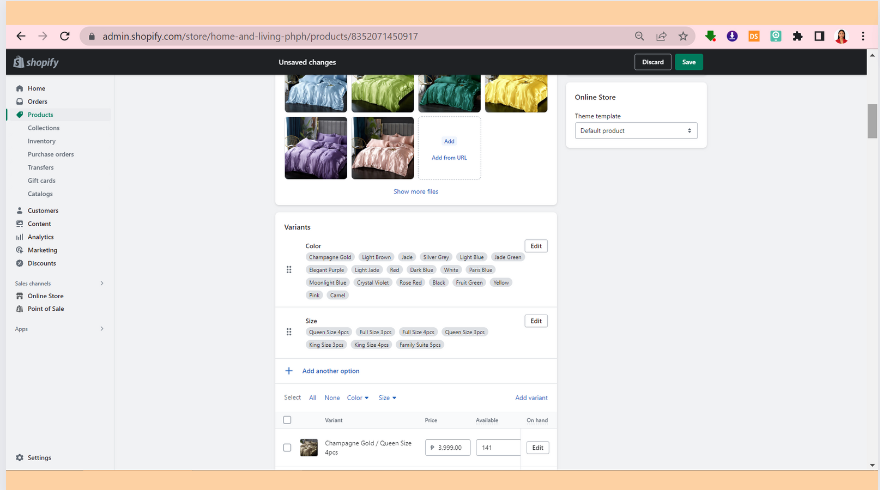Open the Color select filter dropdown

[x=358, y=397]
